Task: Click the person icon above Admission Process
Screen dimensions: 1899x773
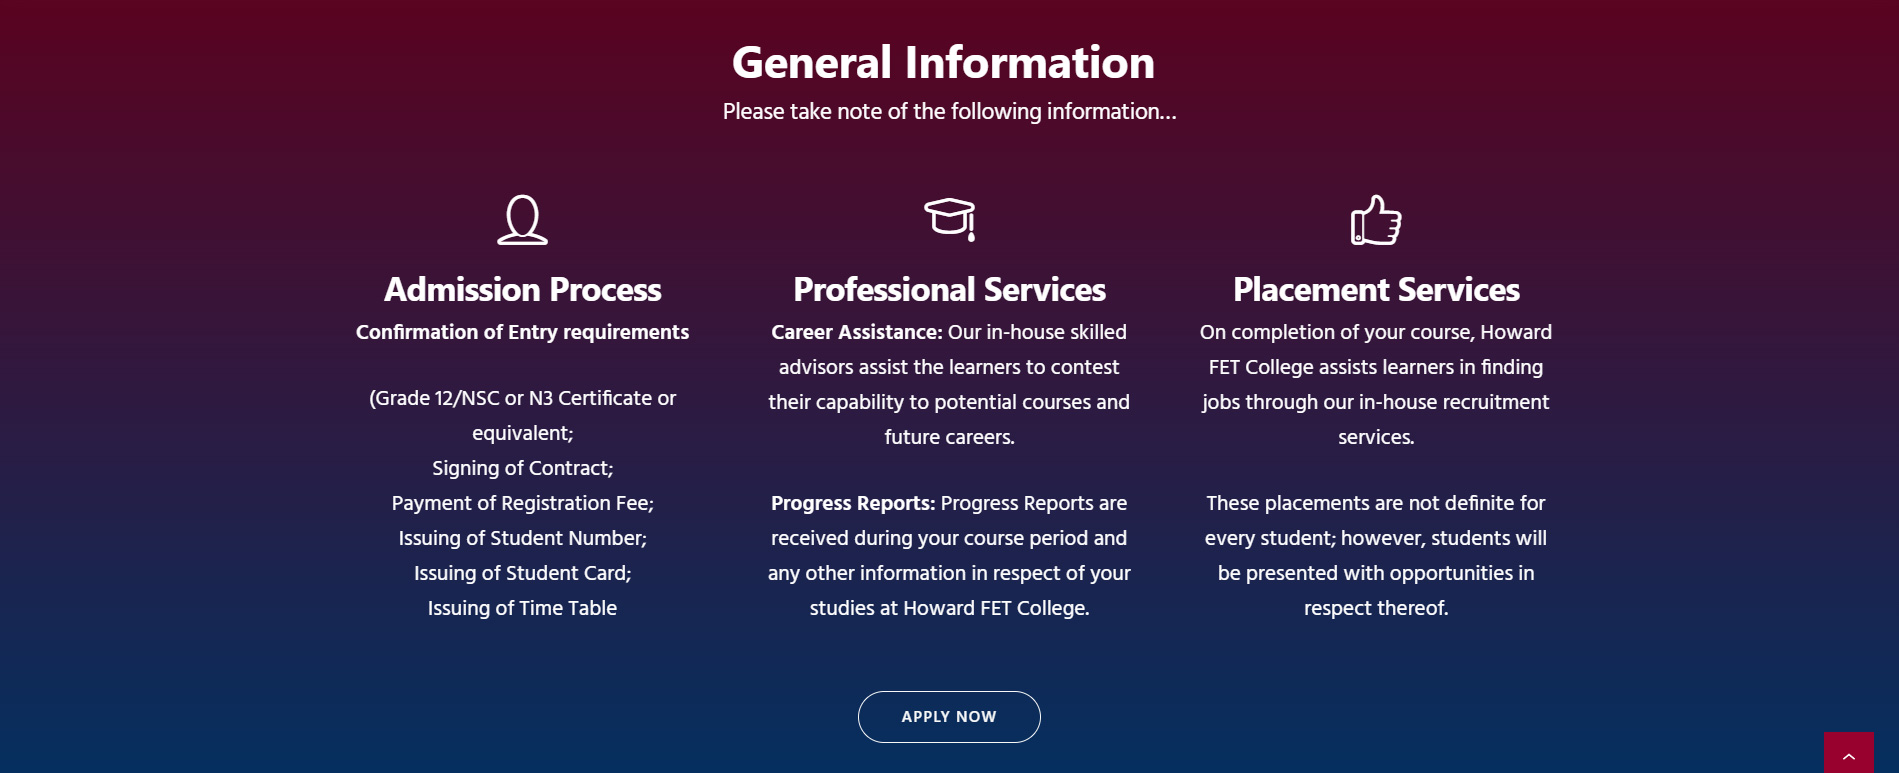Action: pos(522,220)
